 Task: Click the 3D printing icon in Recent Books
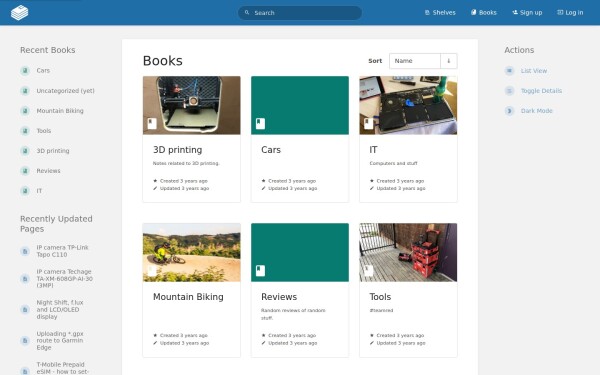(25, 151)
